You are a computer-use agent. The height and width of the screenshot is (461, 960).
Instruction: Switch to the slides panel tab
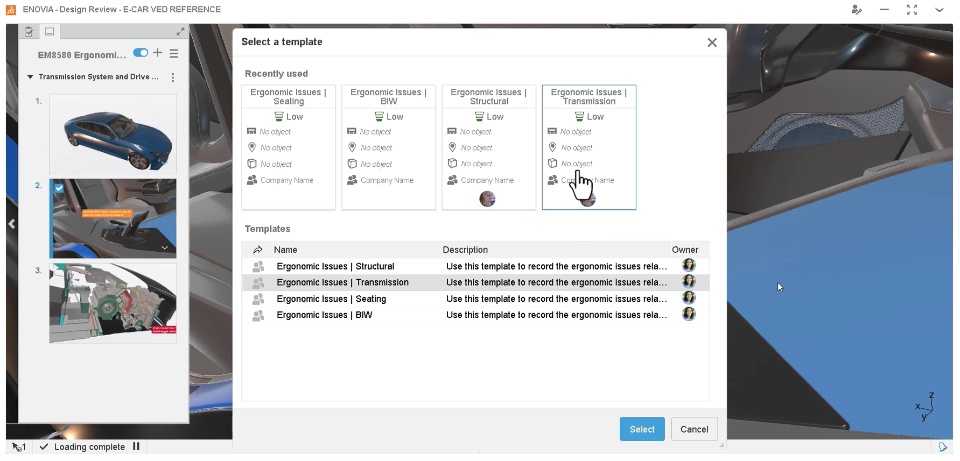[48, 32]
